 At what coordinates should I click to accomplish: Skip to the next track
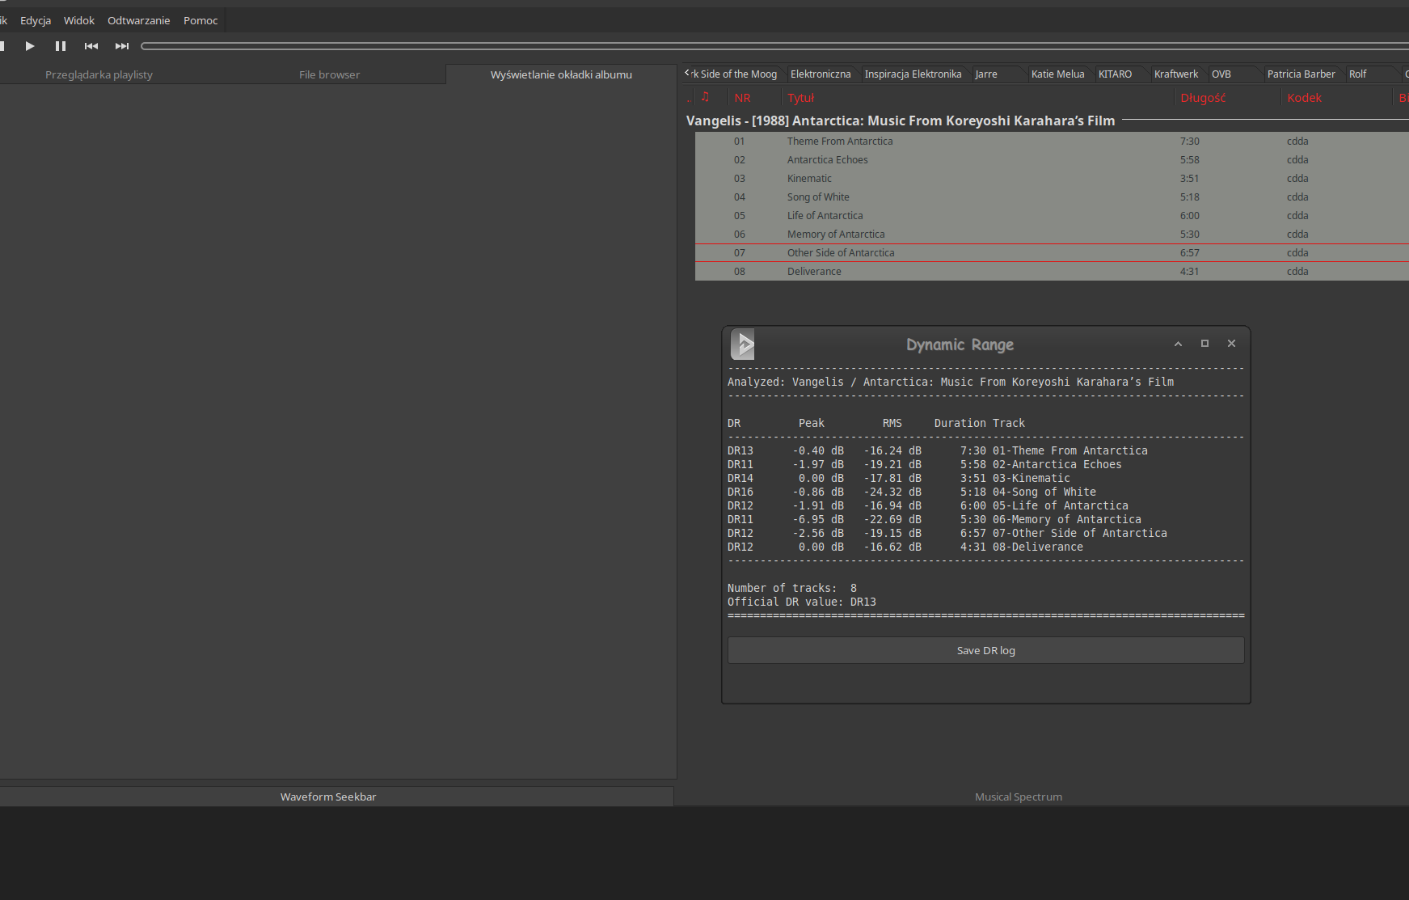coord(122,46)
